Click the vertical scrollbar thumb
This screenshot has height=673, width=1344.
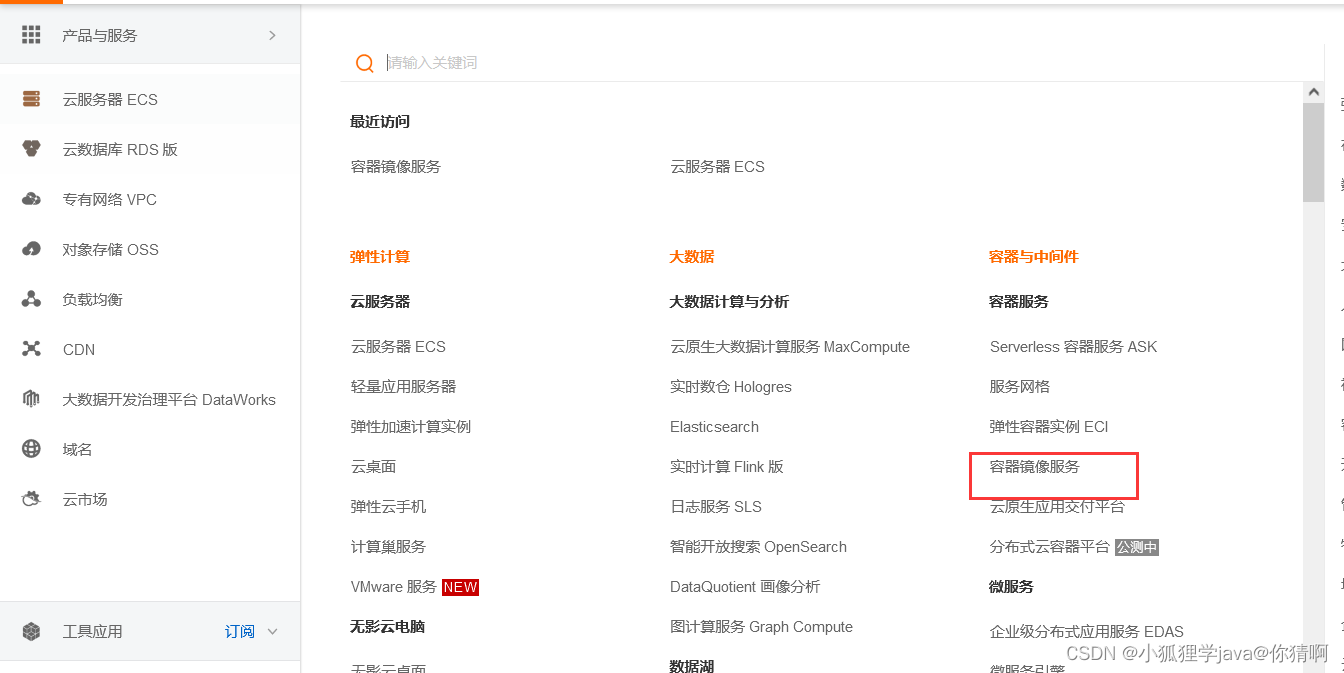1313,152
